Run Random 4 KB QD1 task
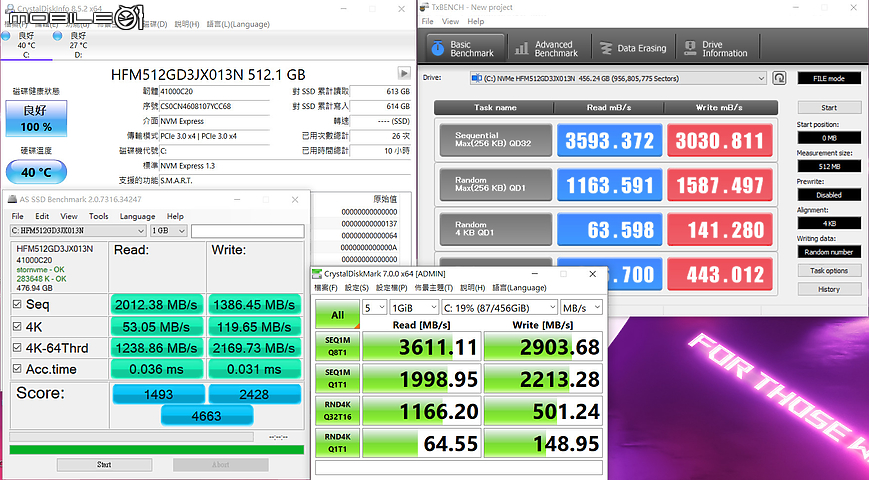The image size is (869, 480). 495,229
